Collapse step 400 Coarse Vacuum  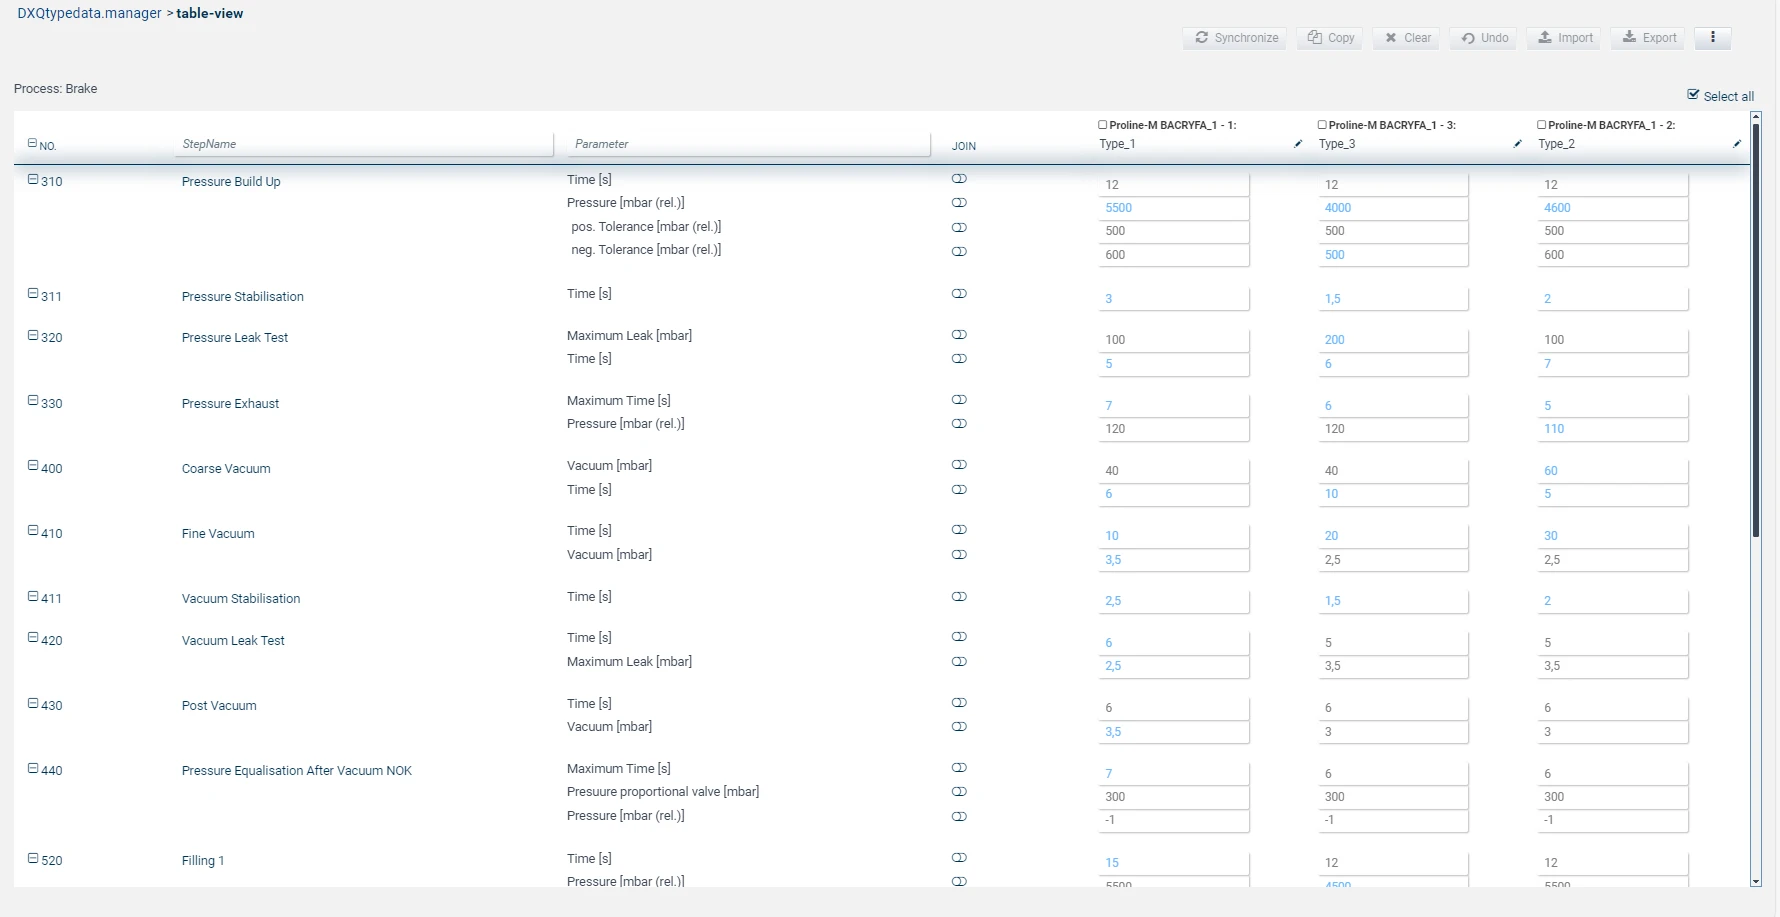(33, 466)
